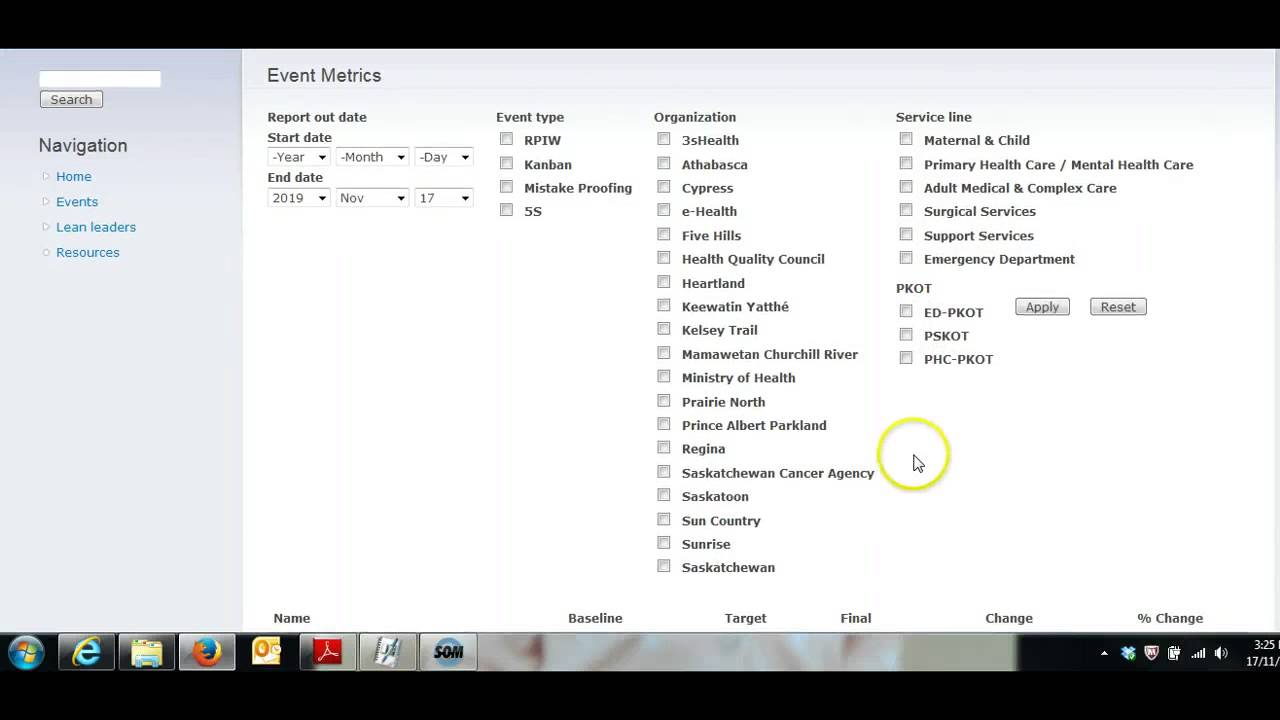This screenshot has width=1280, height=720.
Task: Check the Cypress organization box
Action: (664, 187)
